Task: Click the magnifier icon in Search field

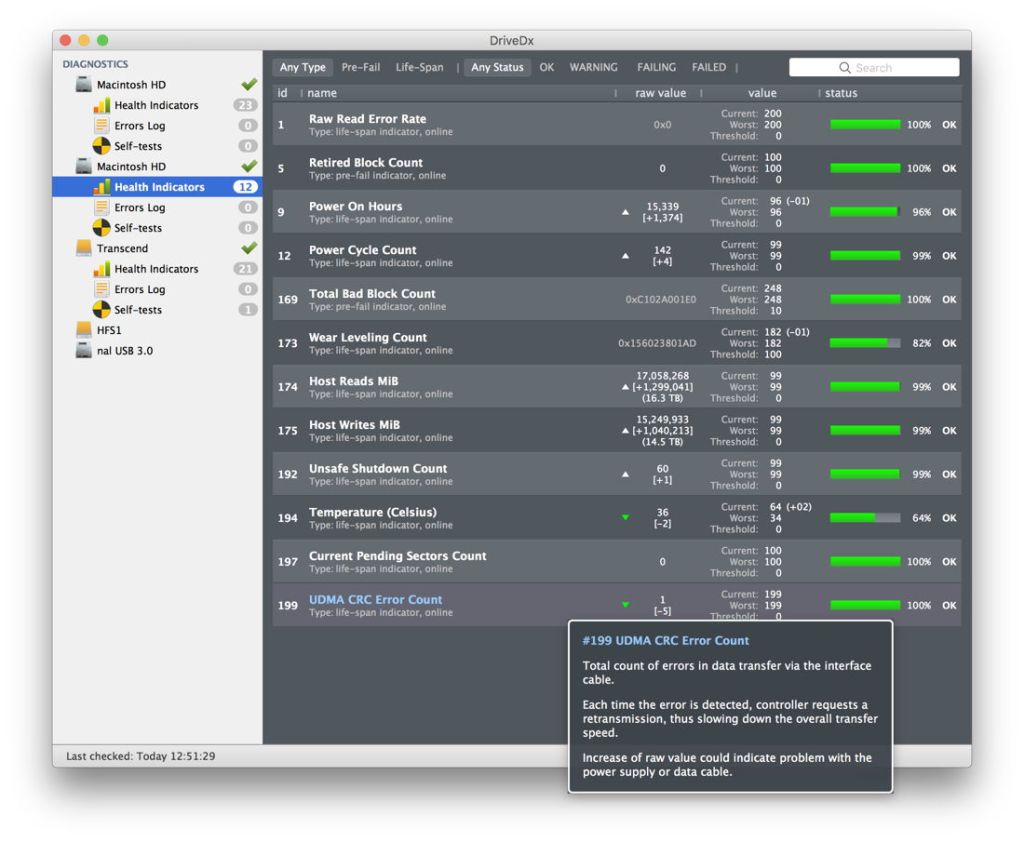Action: point(845,68)
